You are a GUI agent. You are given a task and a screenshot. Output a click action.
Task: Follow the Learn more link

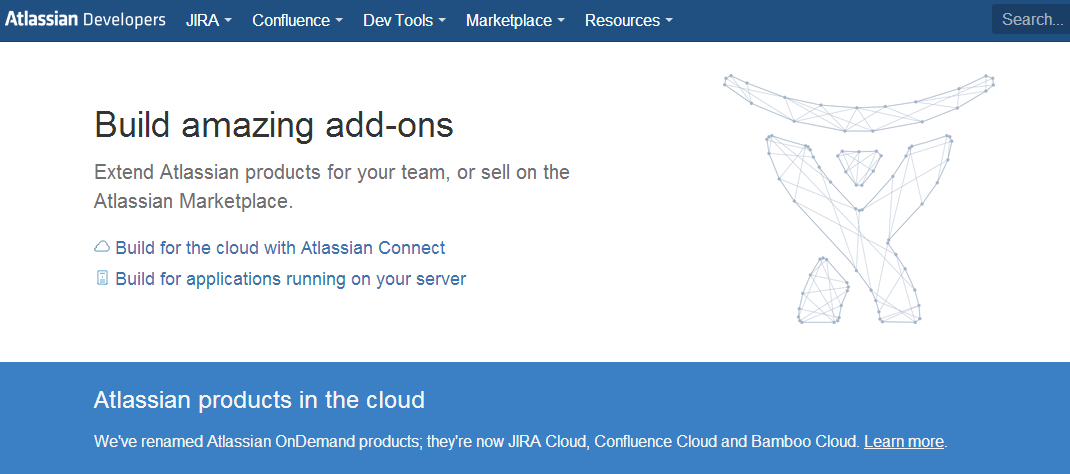tap(903, 441)
